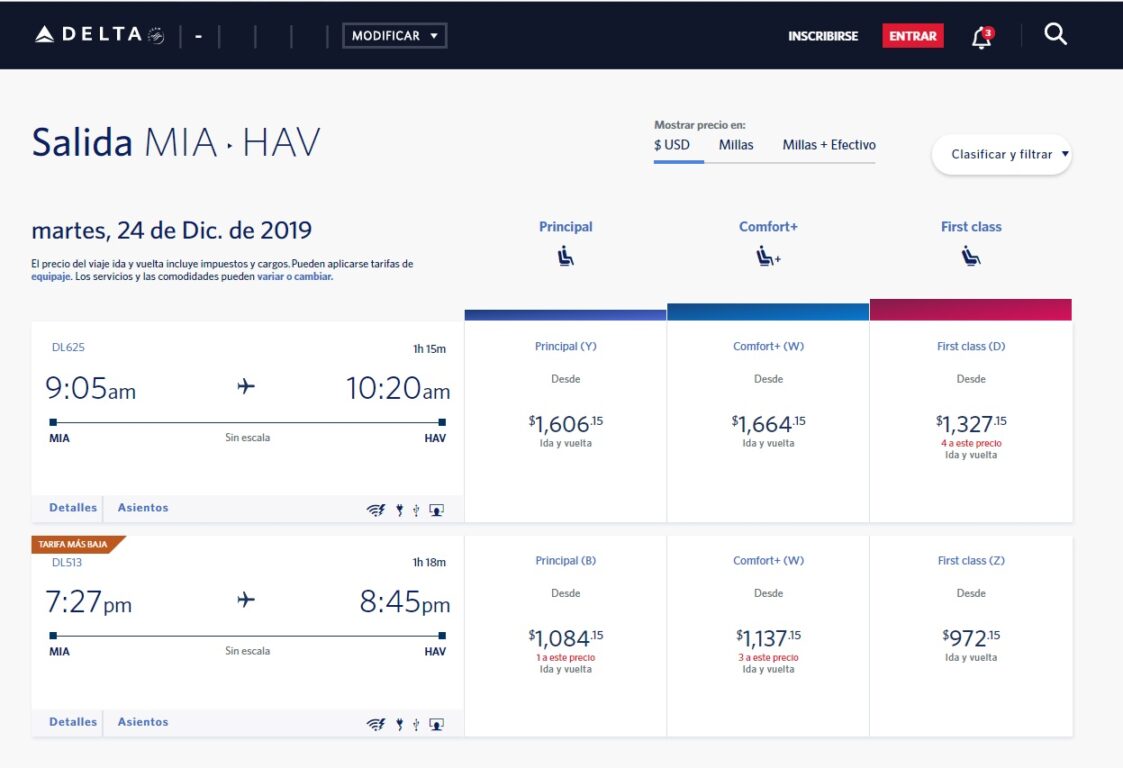This screenshot has height=768, width=1123.
Task: Click the 10:20am arrival time
Action: point(398,388)
